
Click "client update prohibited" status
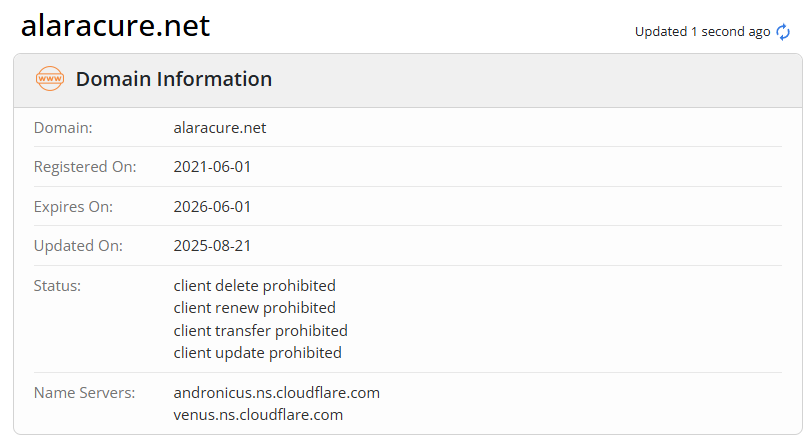click(x=257, y=352)
